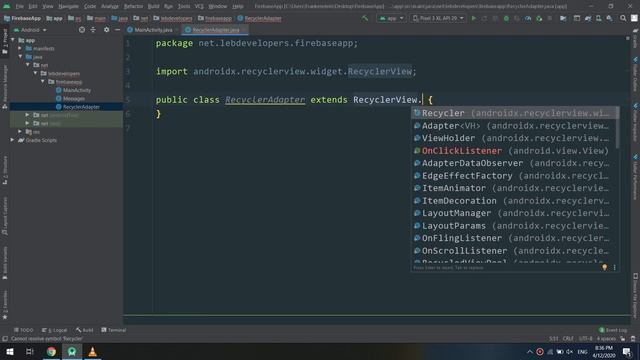
Task: Select OnScrollListener completion suggestion
Action: [514, 251]
